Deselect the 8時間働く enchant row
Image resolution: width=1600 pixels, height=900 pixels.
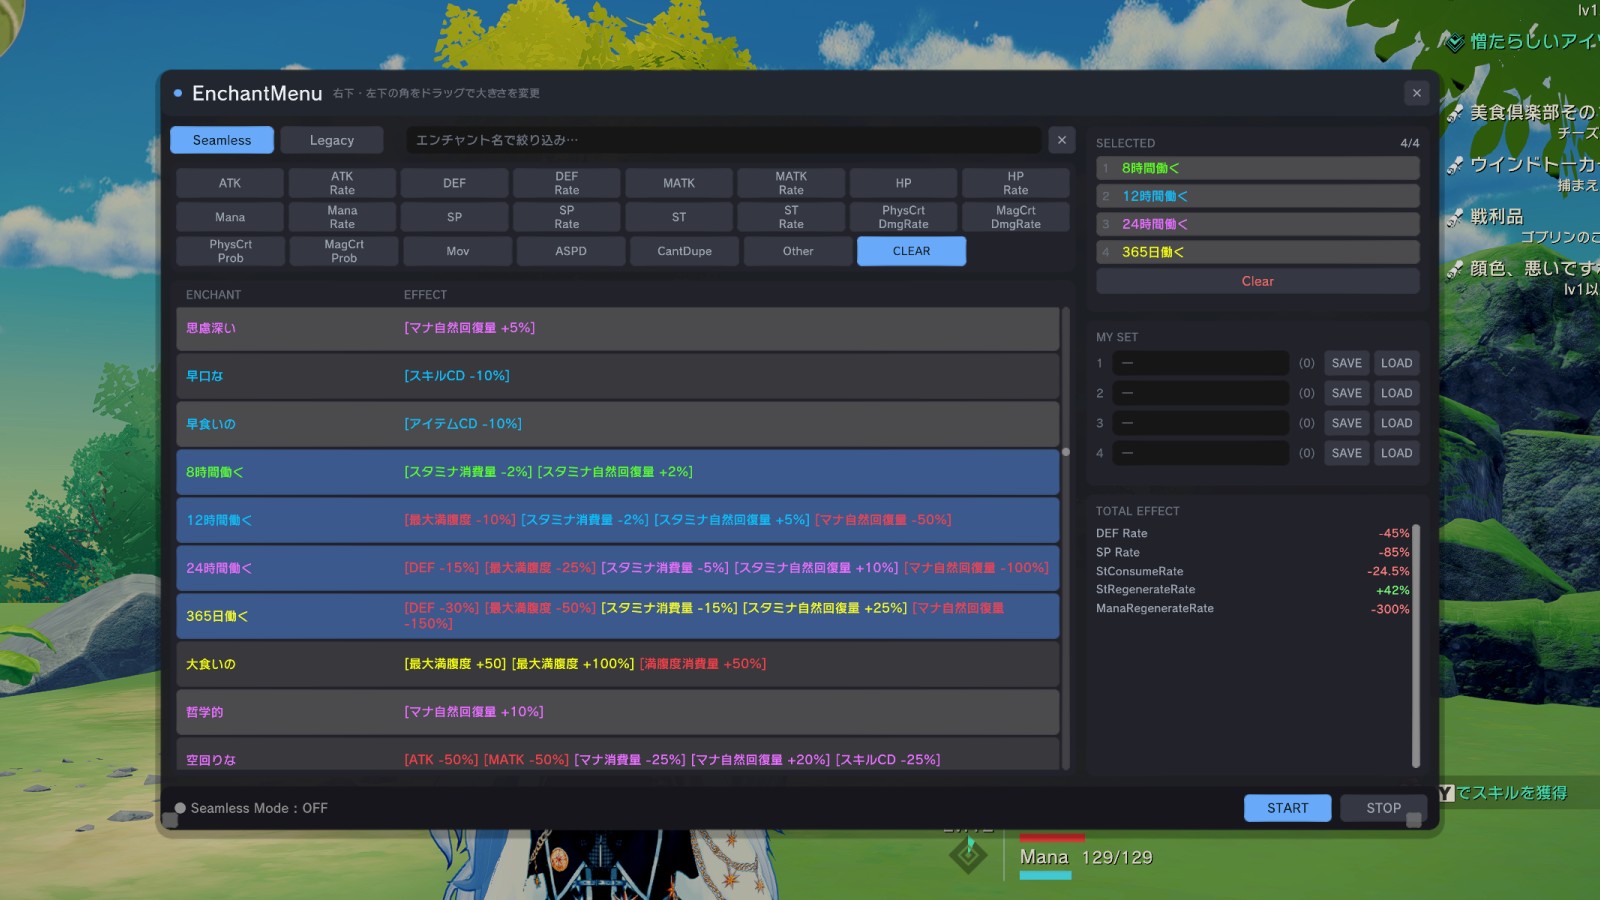pos(618,472)
